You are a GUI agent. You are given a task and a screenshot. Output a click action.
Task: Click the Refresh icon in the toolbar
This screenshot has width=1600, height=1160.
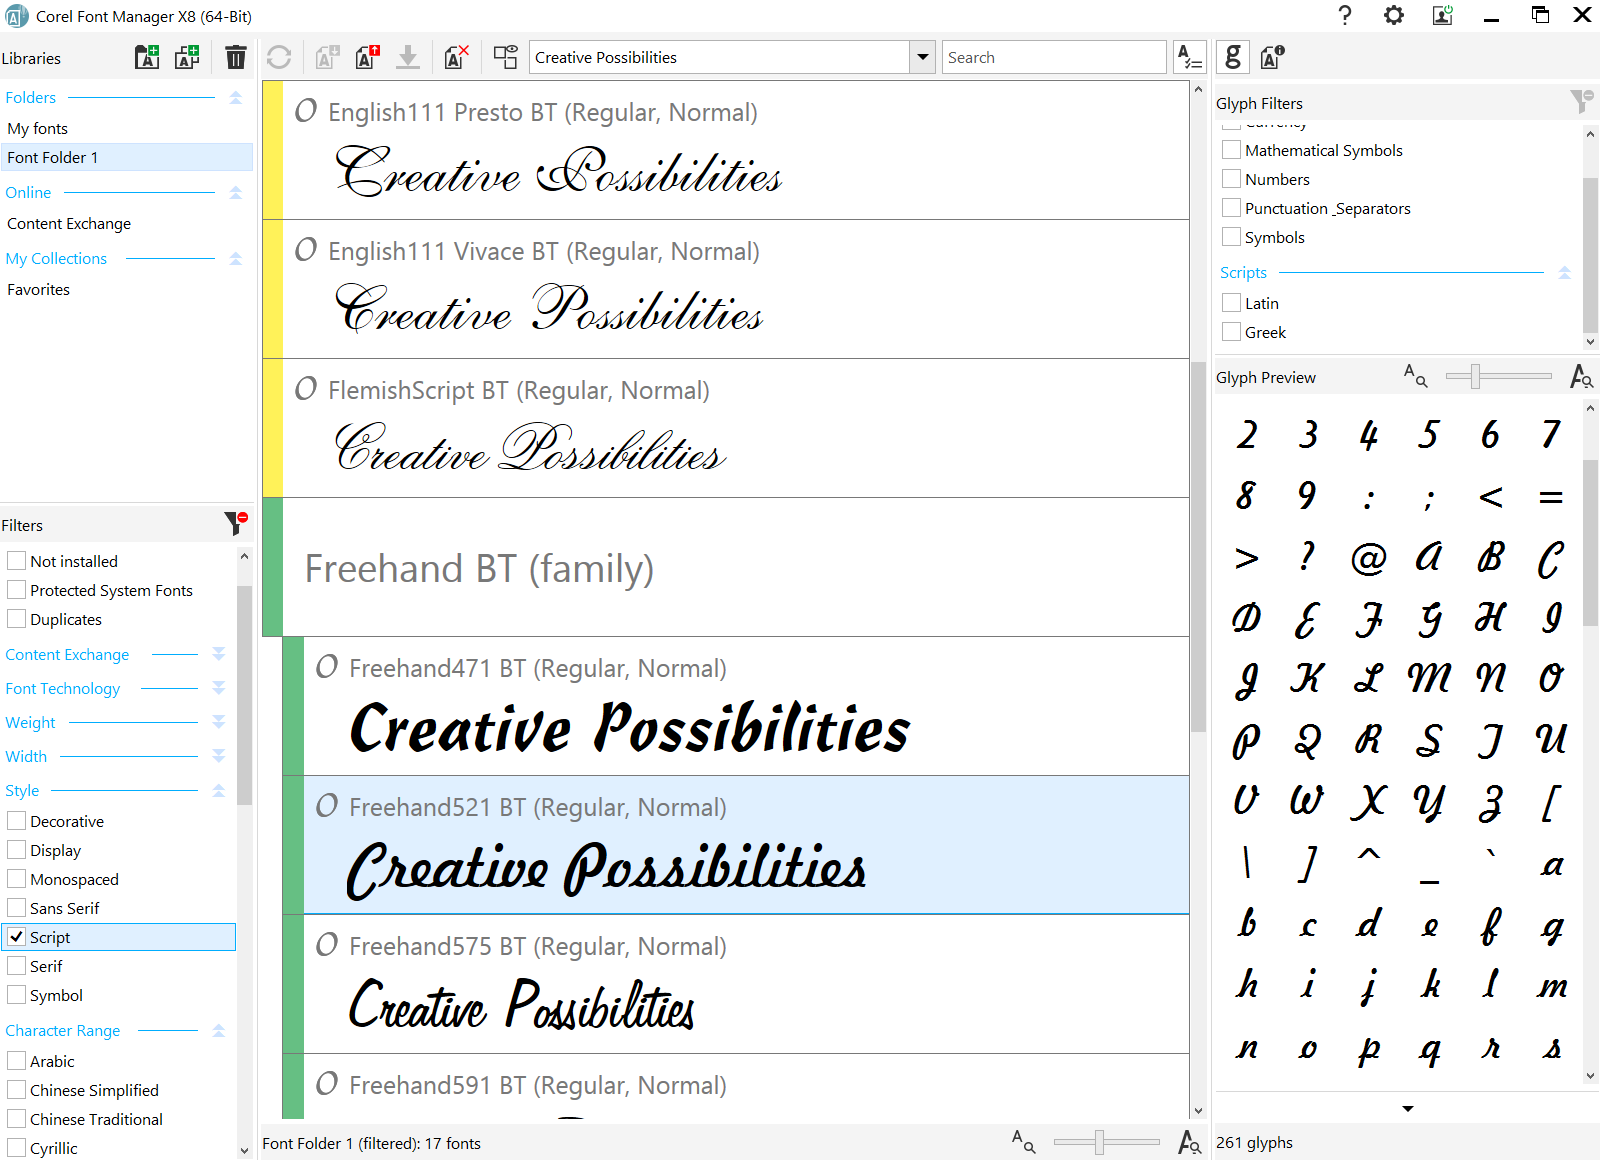(279, 57)
